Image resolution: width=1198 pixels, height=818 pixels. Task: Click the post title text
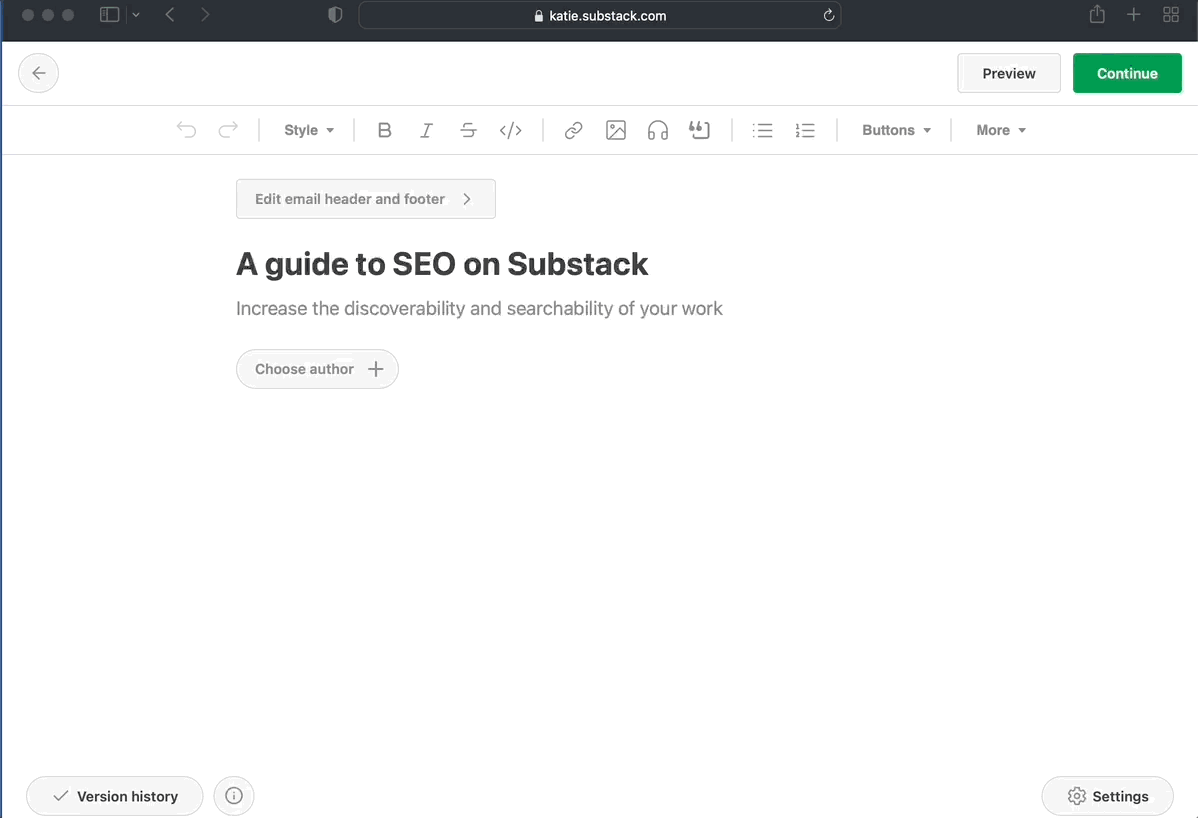(442, 264)
